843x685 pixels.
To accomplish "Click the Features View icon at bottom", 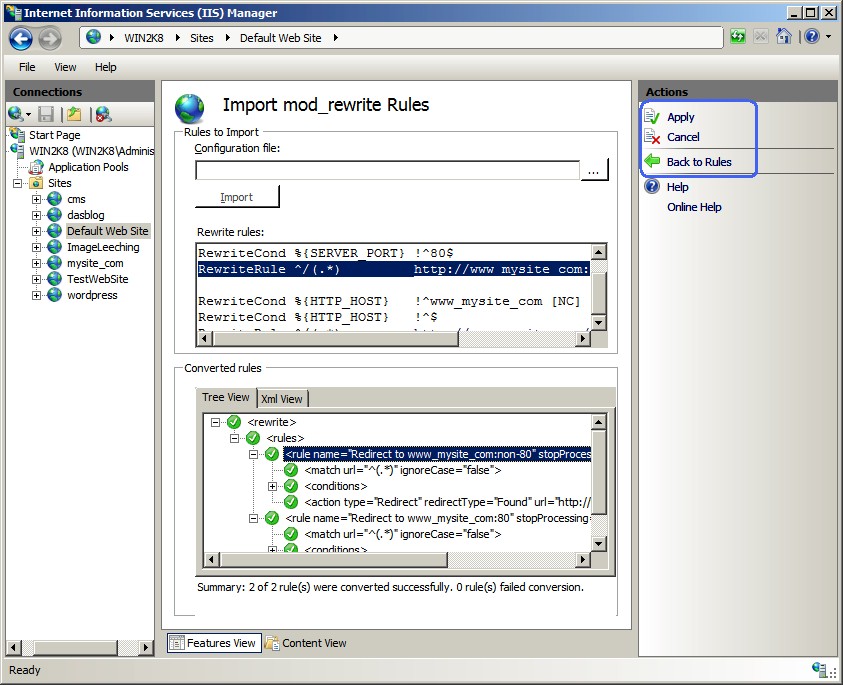I will point(176,643).
